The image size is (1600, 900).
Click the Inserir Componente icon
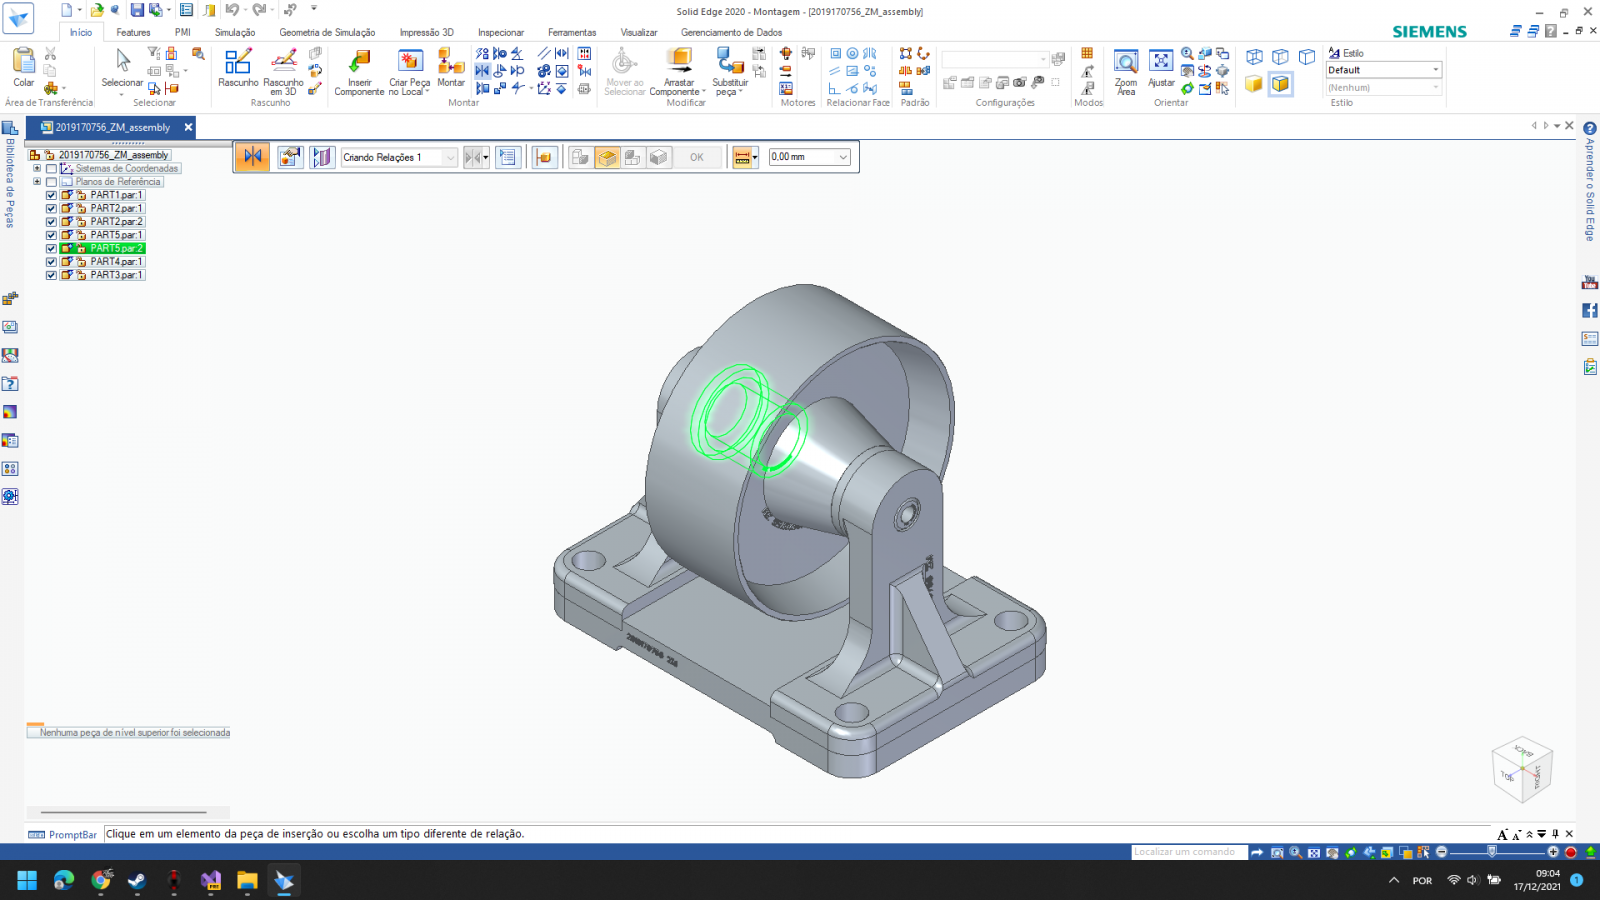359,63
